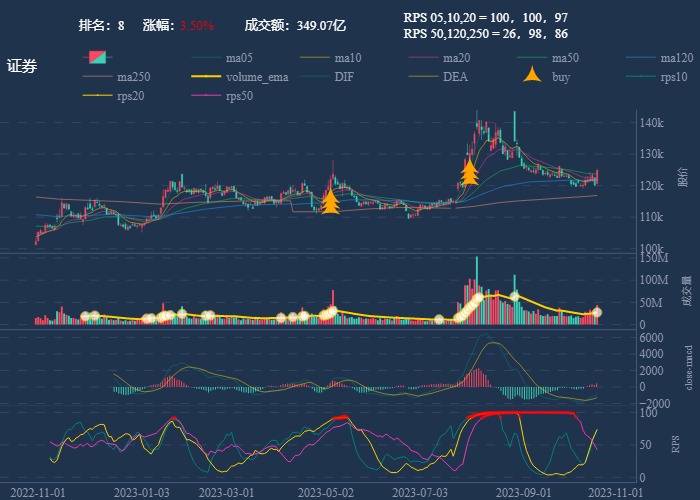Click the red 涨幅 percentage value
The height and width of the screenshot is (500, 700).
pos(197,25)
